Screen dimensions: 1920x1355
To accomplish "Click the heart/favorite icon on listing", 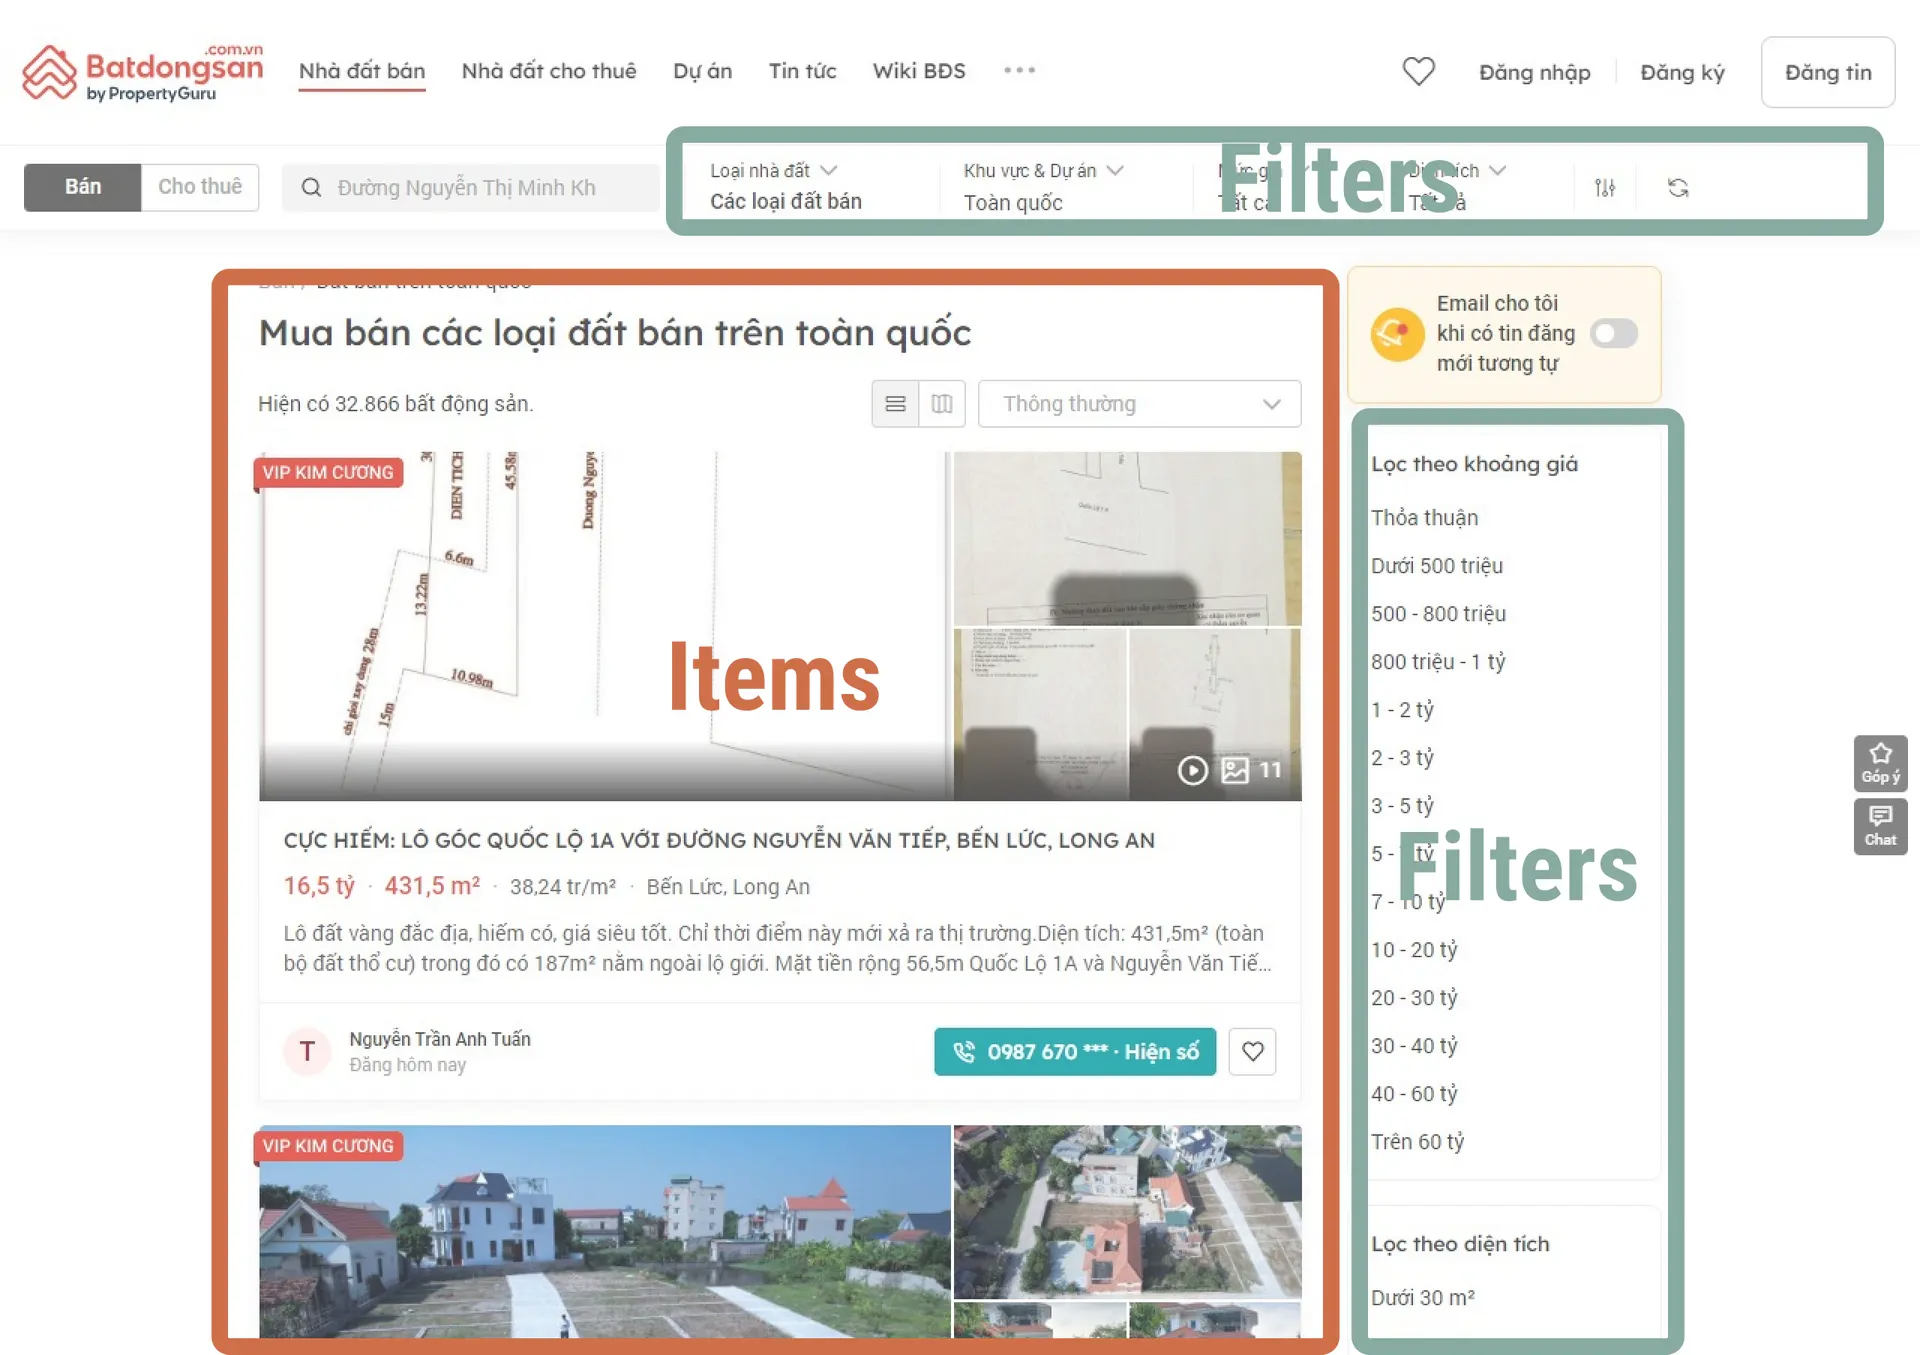I will pyautogui.click(x=1253, y=1051).
